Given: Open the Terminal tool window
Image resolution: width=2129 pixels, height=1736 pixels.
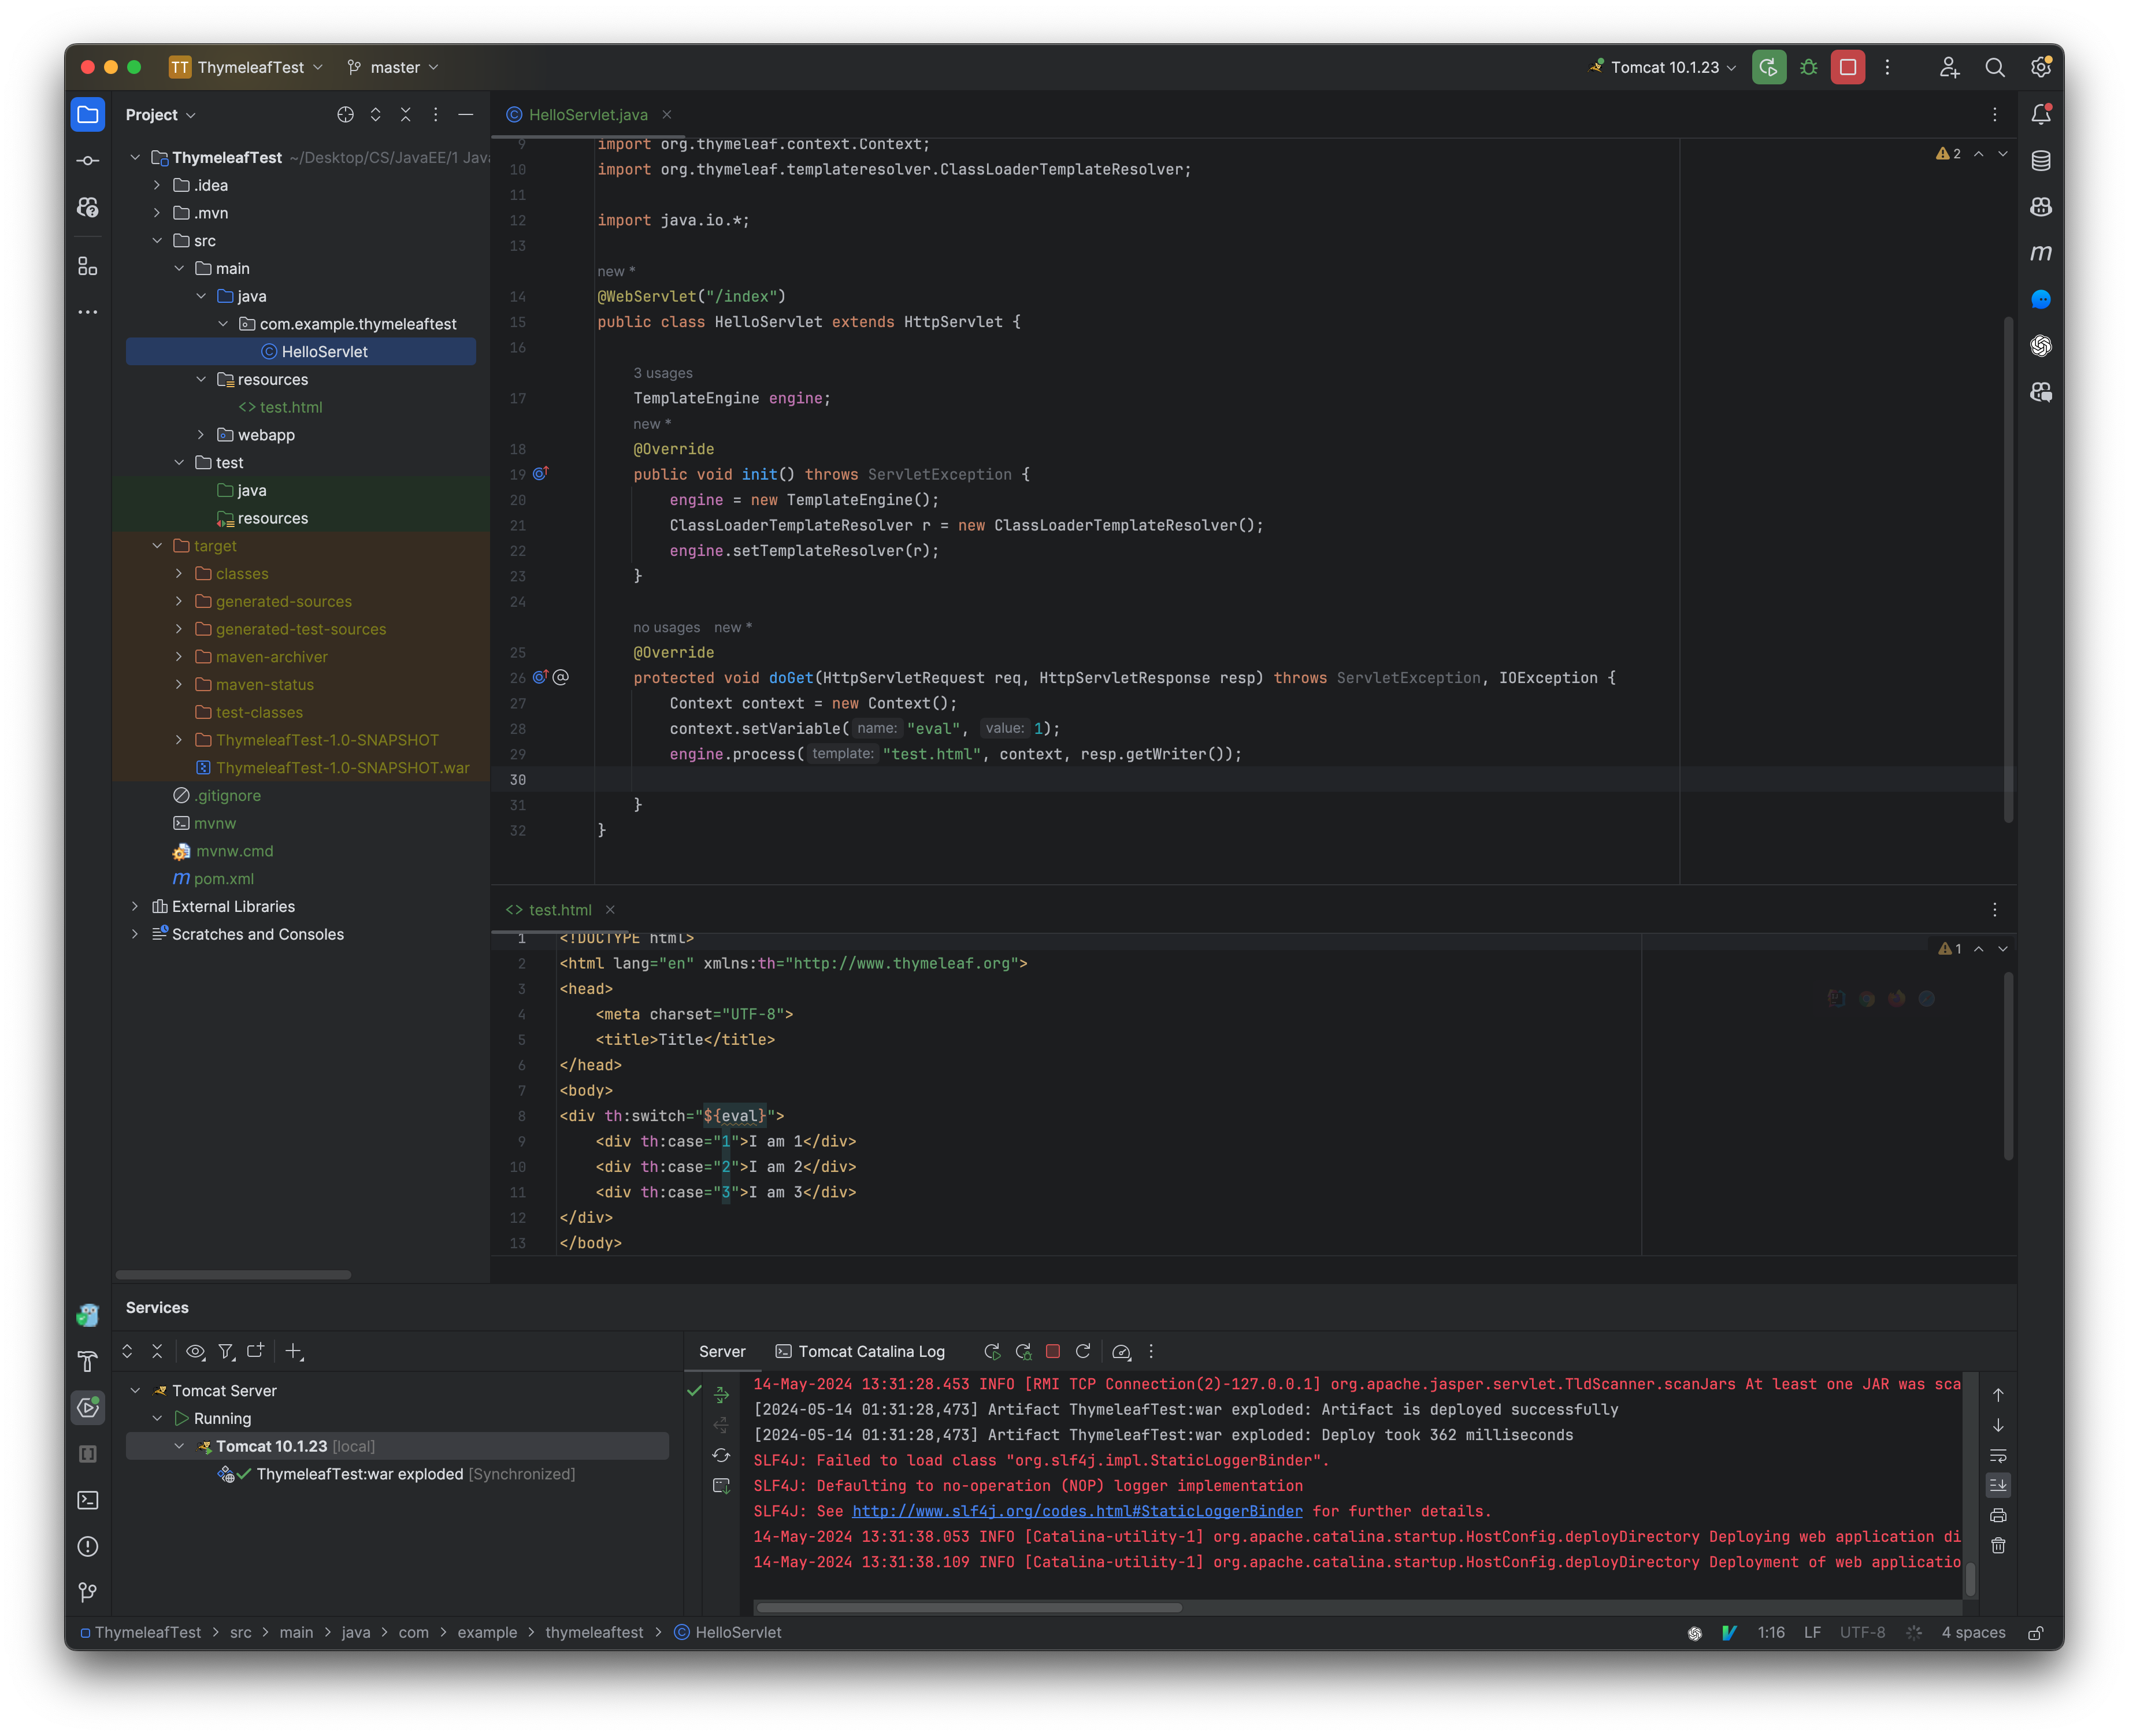Looking at the screenshot, I should (x=88, y=1500).
